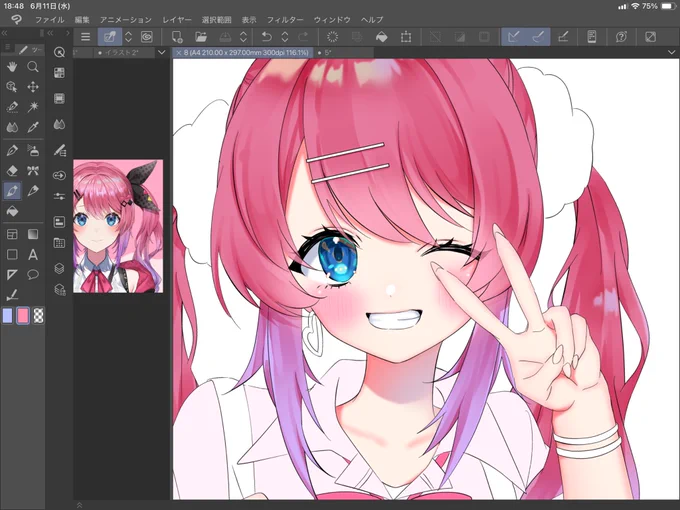Choose the transparent checkered color swatch
The height and width of the screenshot is (510, 680).
[39, 316]
